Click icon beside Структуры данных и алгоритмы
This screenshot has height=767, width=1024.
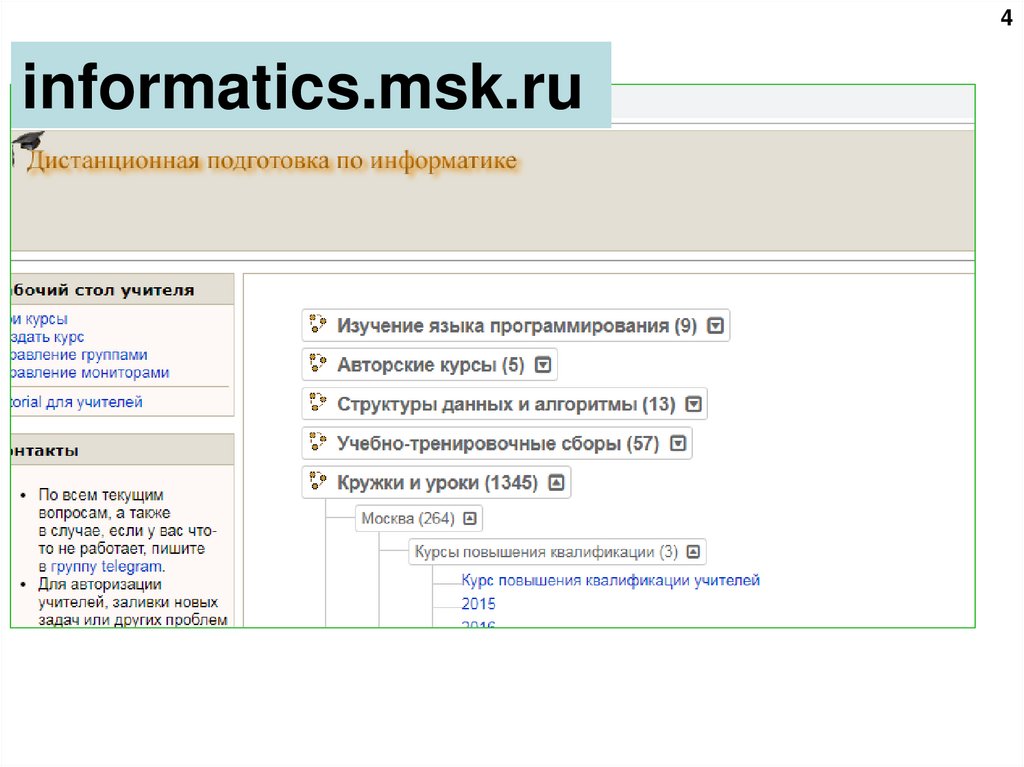coord(318,403)
